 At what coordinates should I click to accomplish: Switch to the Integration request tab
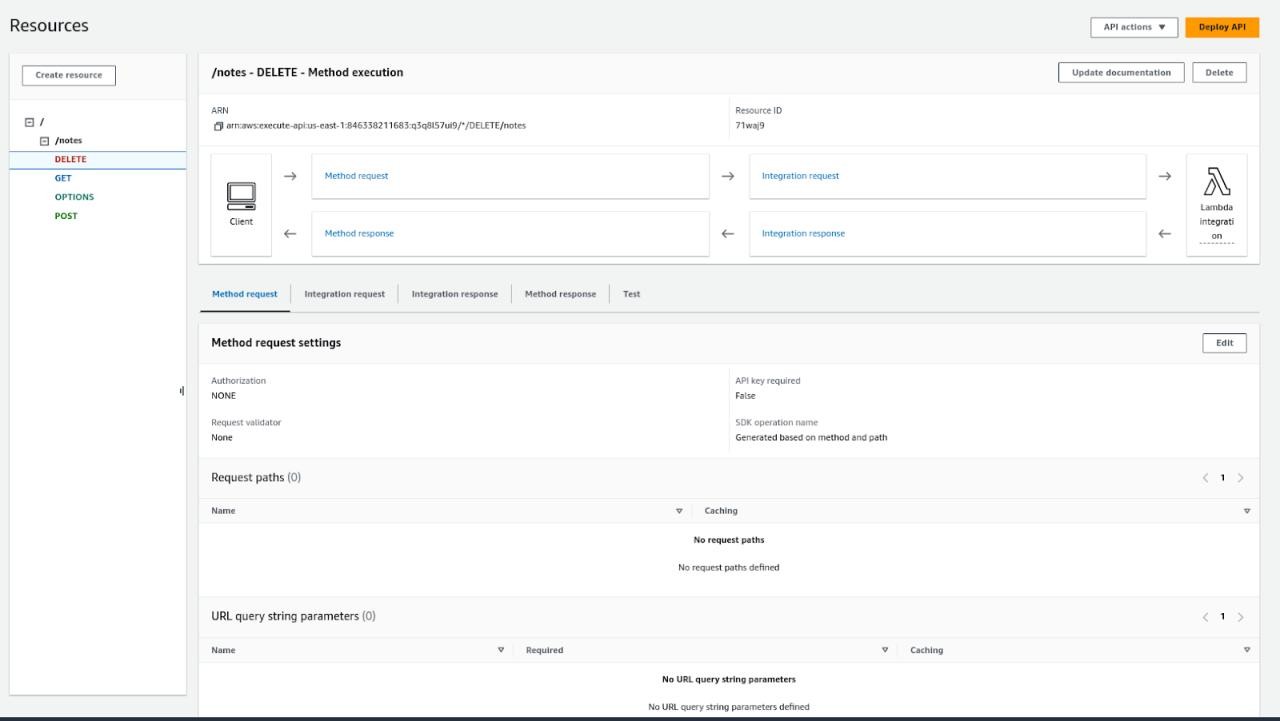click(344, 294)
